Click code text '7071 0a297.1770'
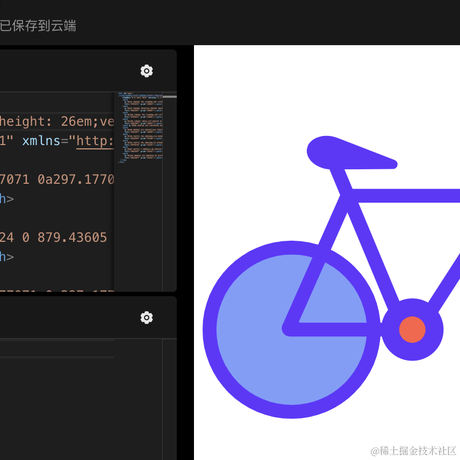Viewport: 460px width, 460px height. point(57,179)
